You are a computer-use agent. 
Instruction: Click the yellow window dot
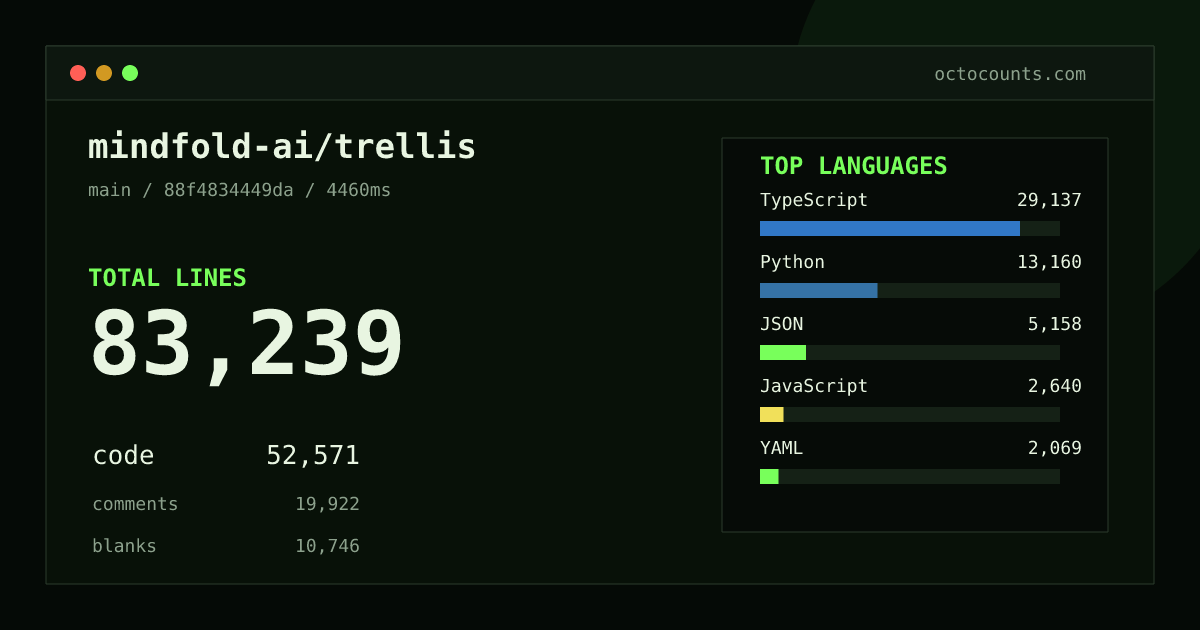pyautogui.click(x=104, y=73)
